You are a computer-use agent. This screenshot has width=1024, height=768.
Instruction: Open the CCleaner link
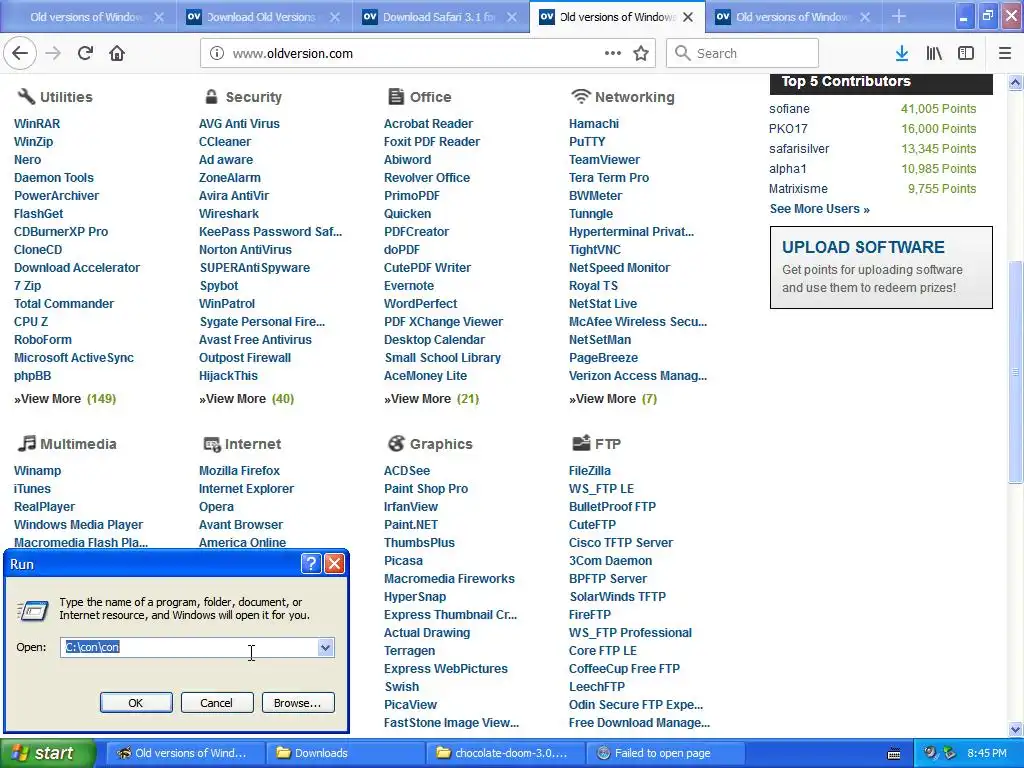pyautogui.click(x=225, y=142)
